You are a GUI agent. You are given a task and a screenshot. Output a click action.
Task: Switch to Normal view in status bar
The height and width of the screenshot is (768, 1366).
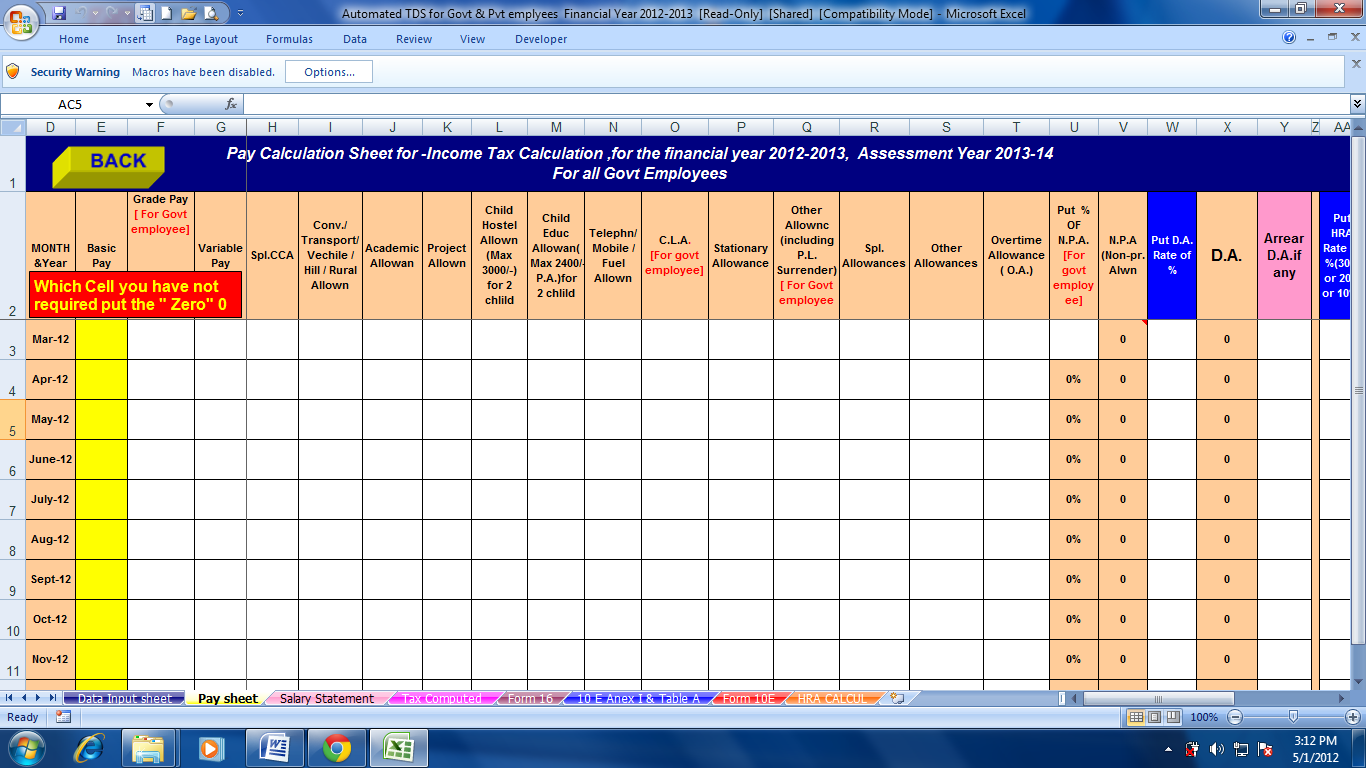pos(1135,717)
